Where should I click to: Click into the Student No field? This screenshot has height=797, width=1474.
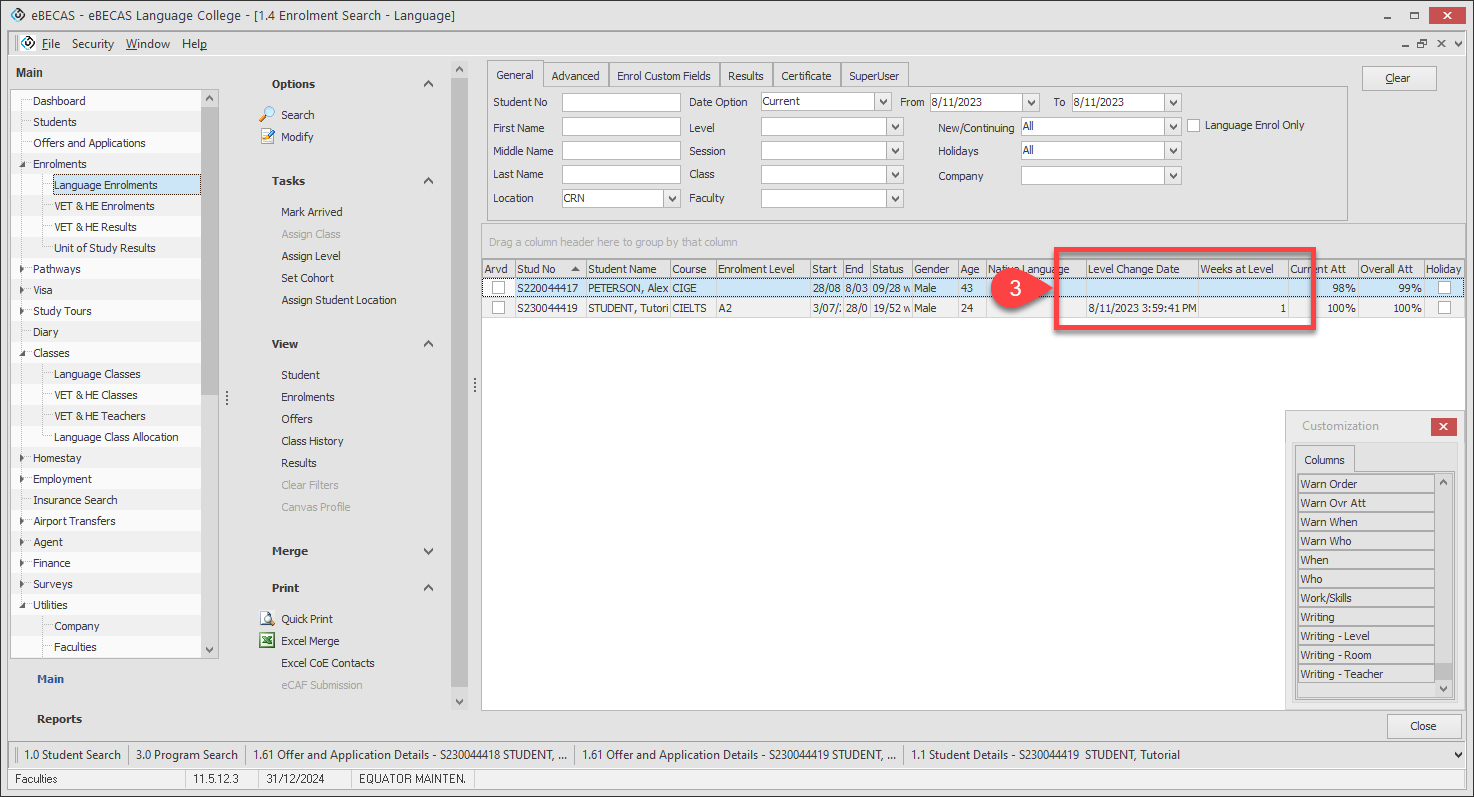point(620,103)
